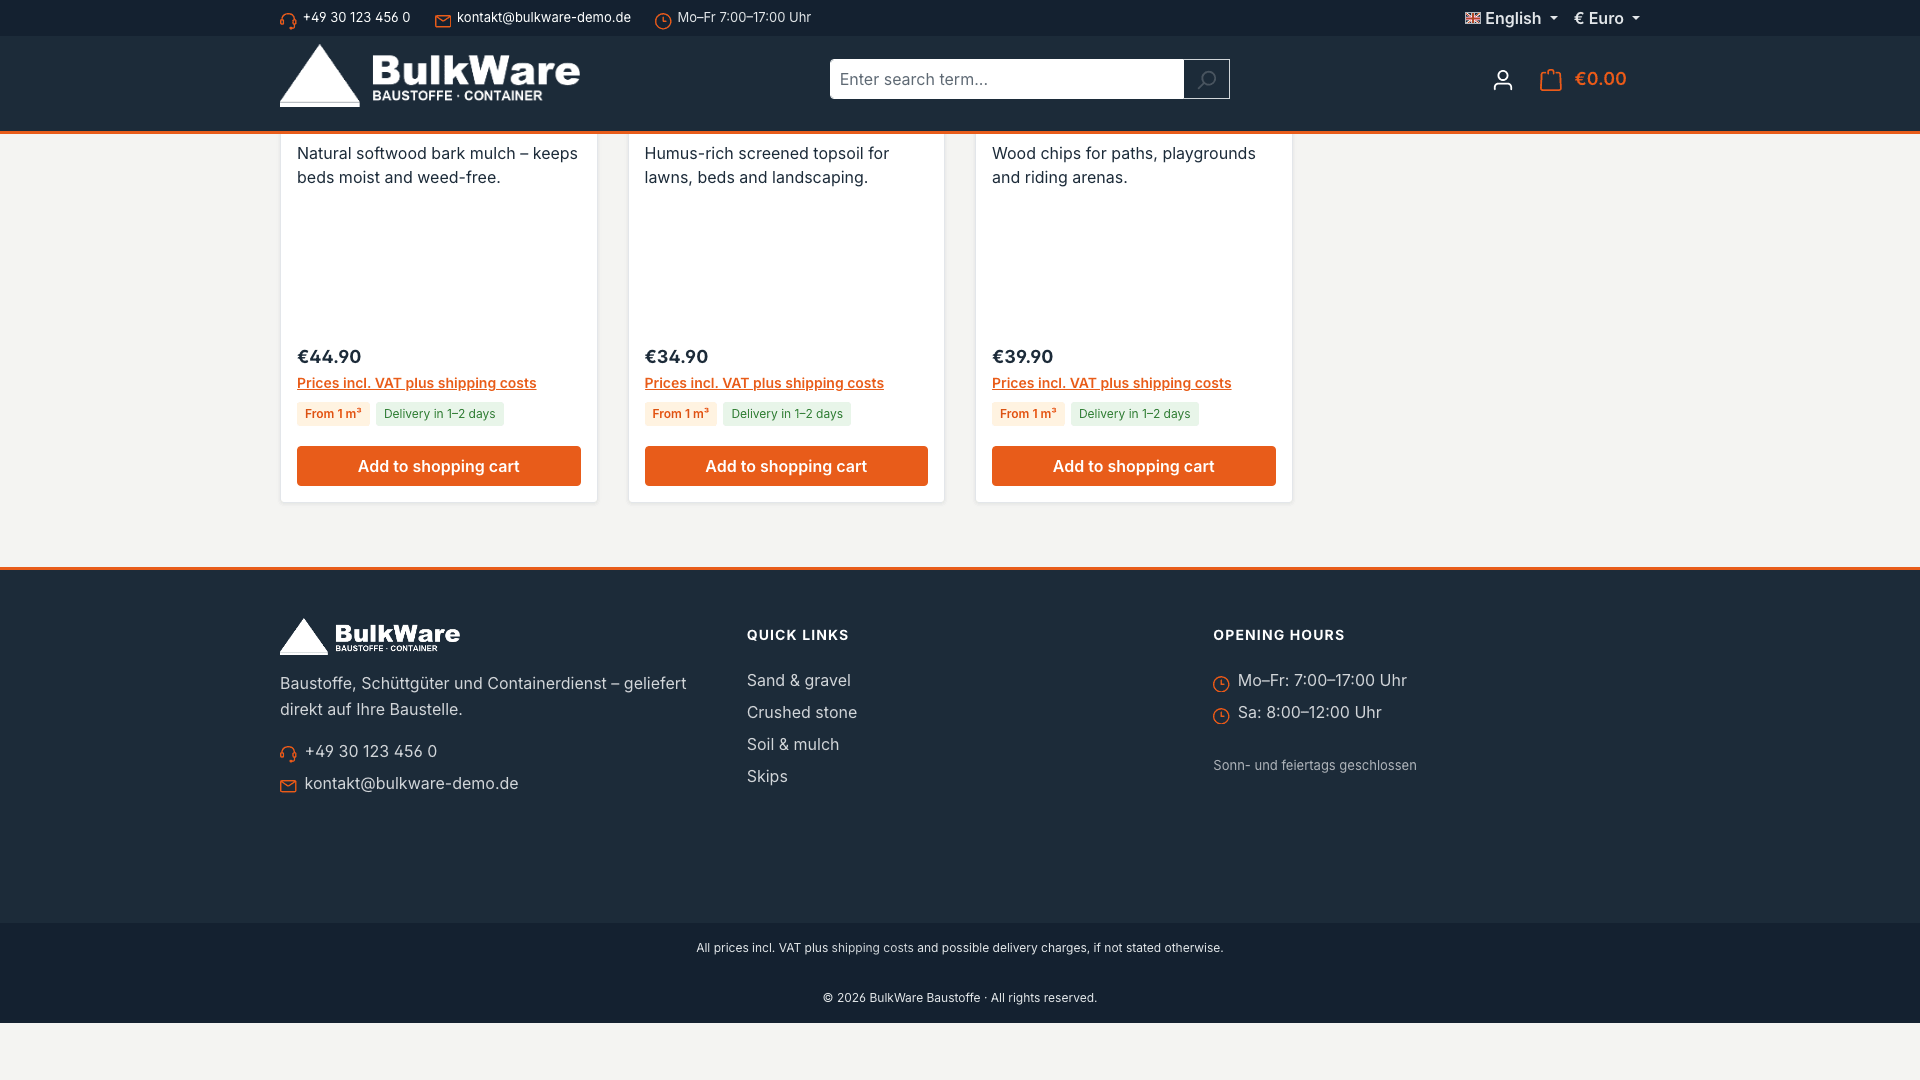Click the copyright 2026 BulkWare Baustoffe text
Image resolution: width=1920 pixels, height=1080 pixels.
959,997
